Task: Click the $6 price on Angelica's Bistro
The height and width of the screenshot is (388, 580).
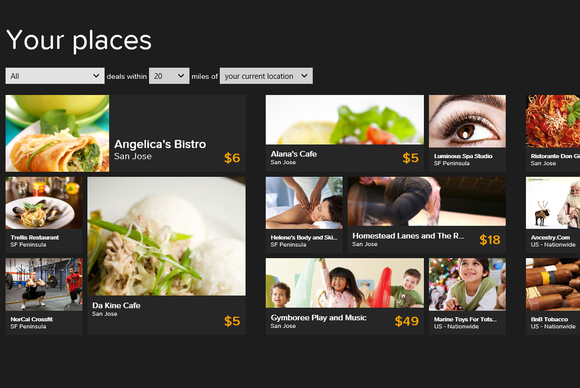Action: pyautogui.click(x=232, y=158)
